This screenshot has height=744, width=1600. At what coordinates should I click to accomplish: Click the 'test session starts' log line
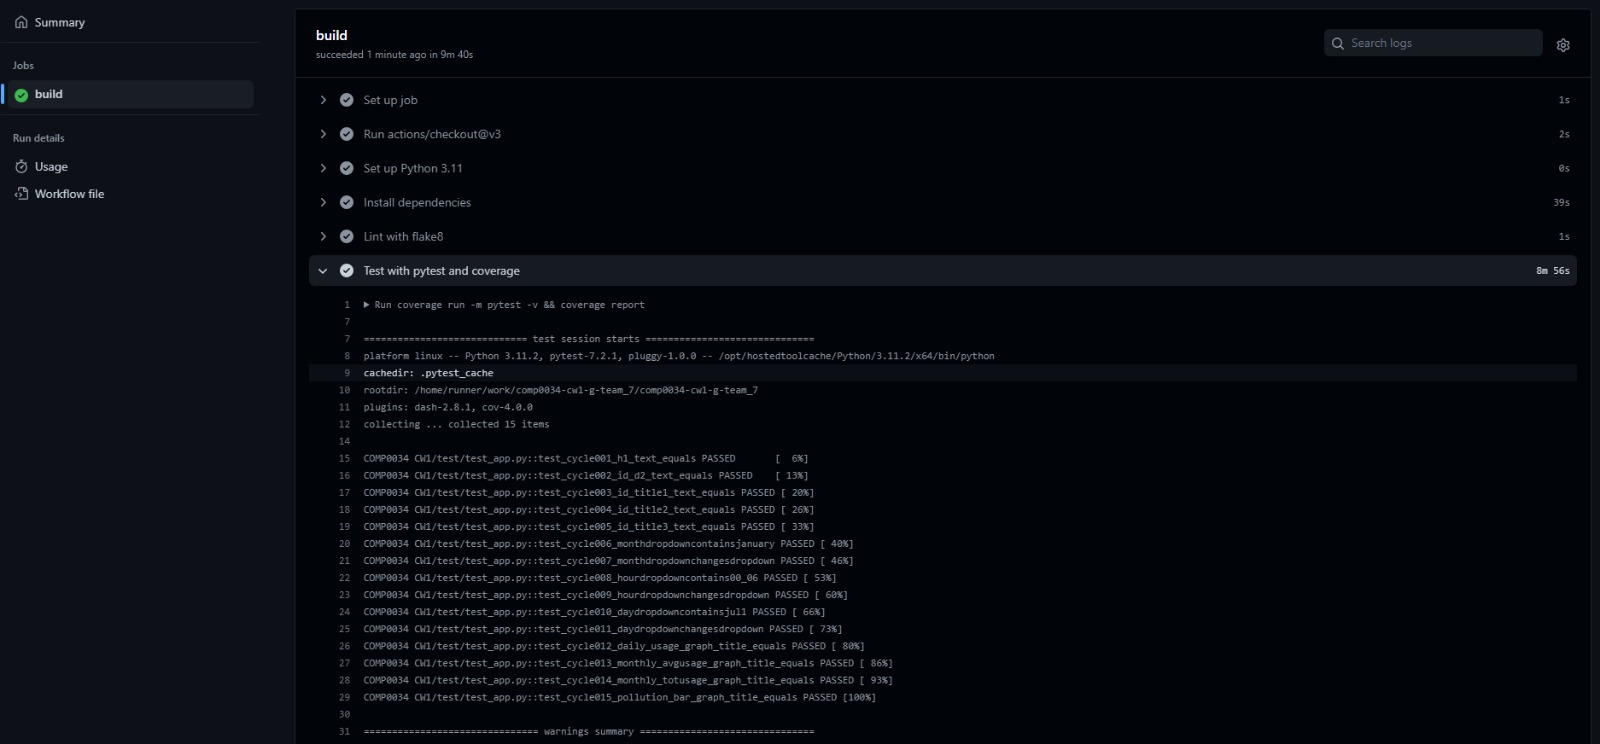pyautogui.click(x=589, y=339)
